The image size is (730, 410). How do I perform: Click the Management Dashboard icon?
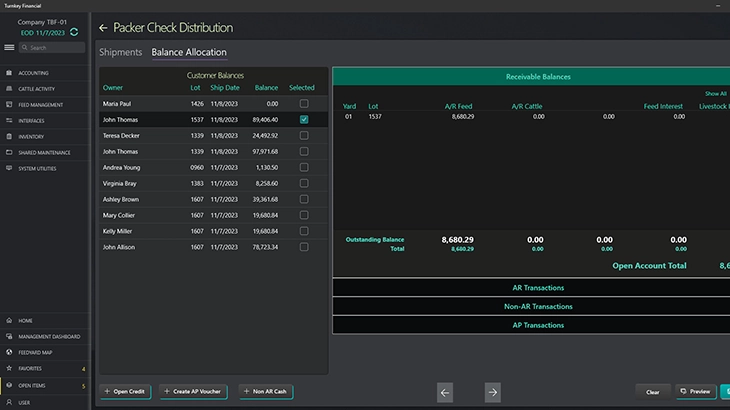point(9,336)
